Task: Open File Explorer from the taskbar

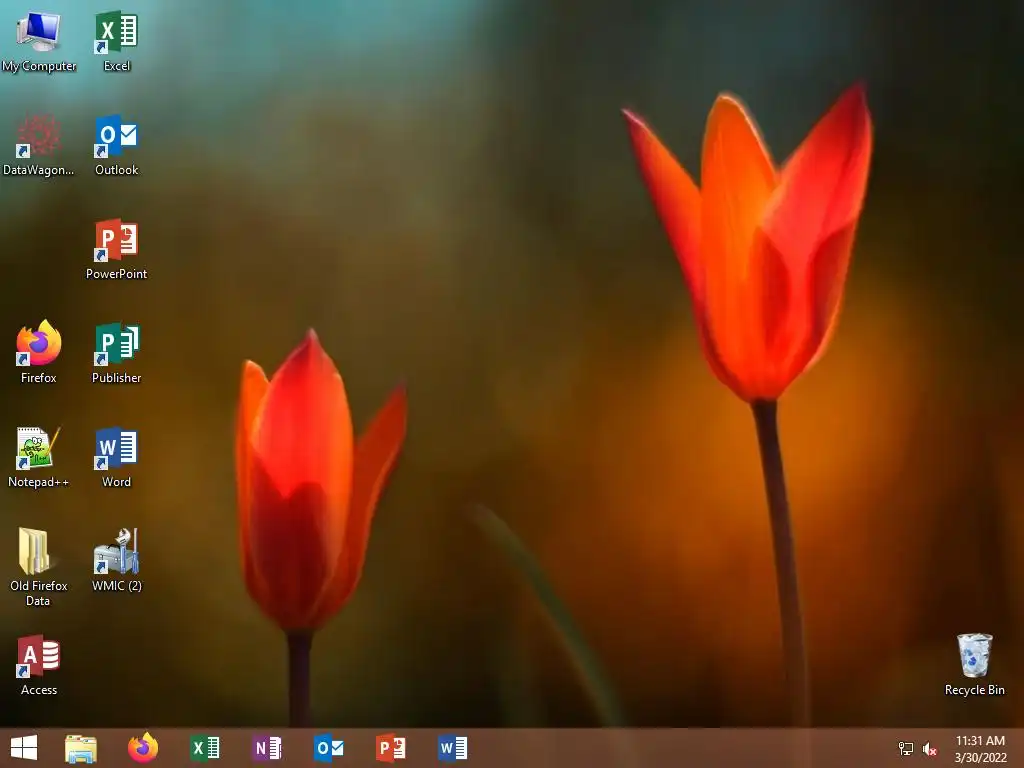Action: (x=81, y=748)
